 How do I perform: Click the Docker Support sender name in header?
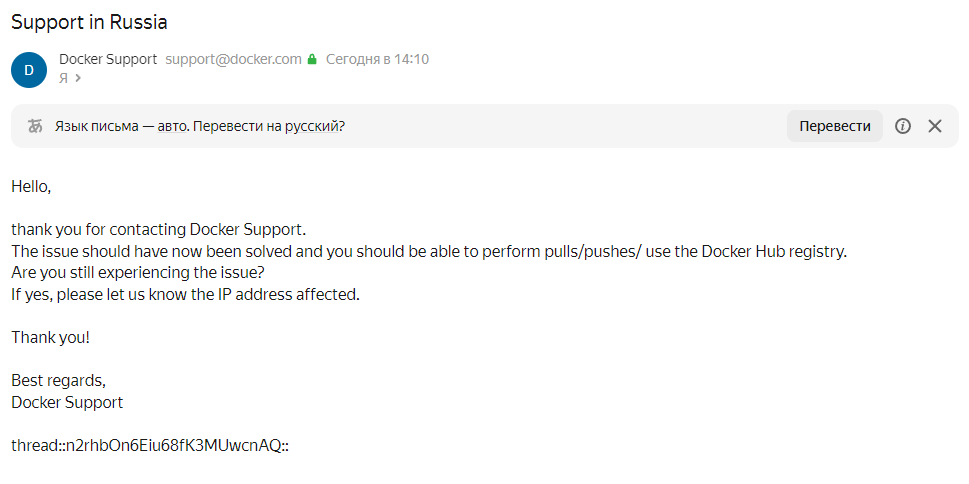click(108, 59)
